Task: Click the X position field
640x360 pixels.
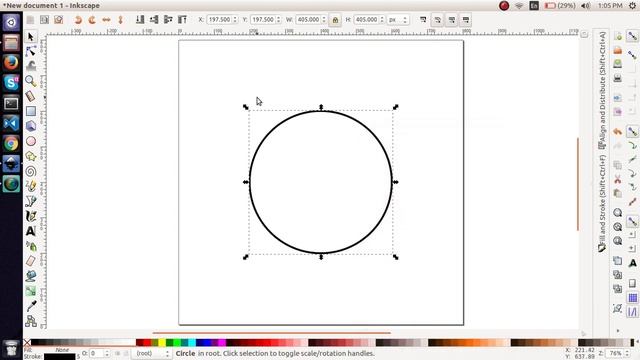Action: 219,20
